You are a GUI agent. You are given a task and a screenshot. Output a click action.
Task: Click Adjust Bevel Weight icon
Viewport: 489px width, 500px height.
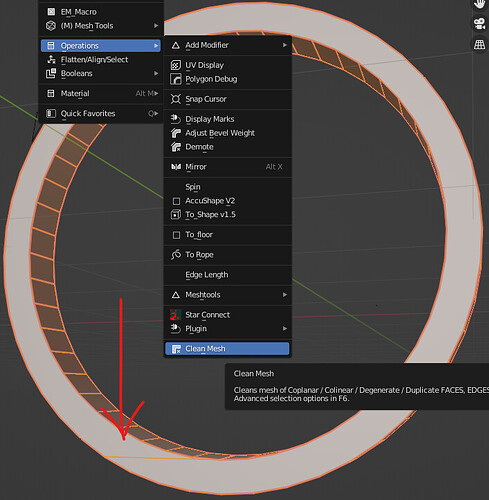coord(176,133)
